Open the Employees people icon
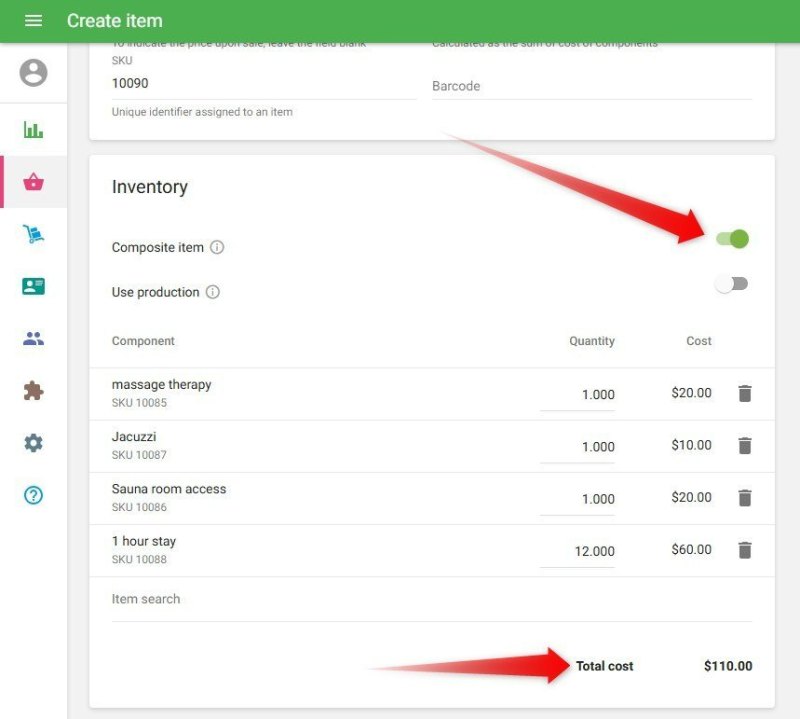 coord(33,338)
